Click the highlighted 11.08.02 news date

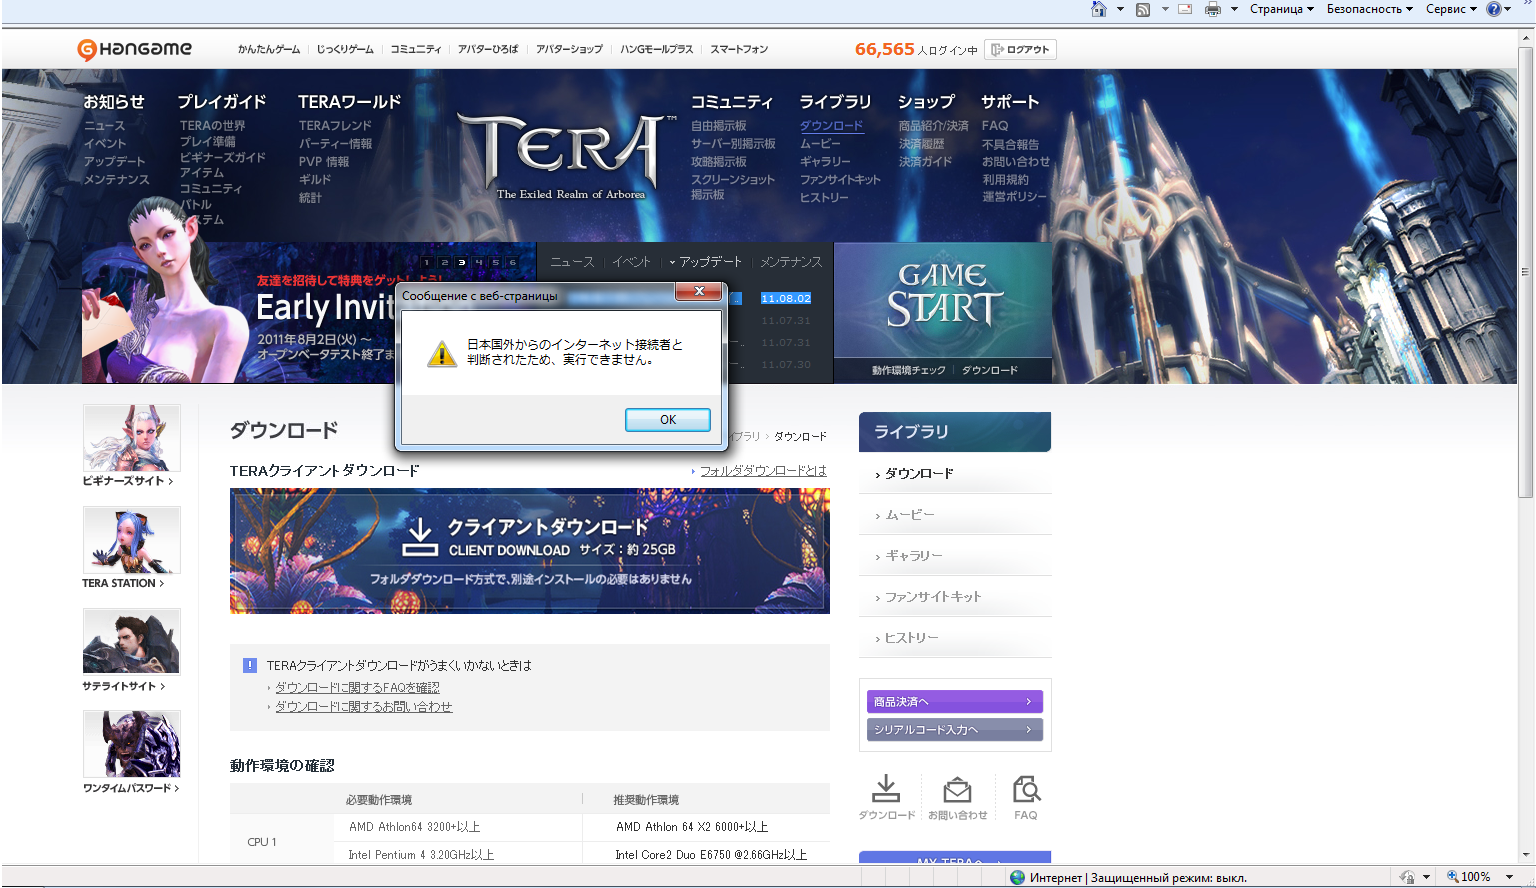(x=786, y=298)
